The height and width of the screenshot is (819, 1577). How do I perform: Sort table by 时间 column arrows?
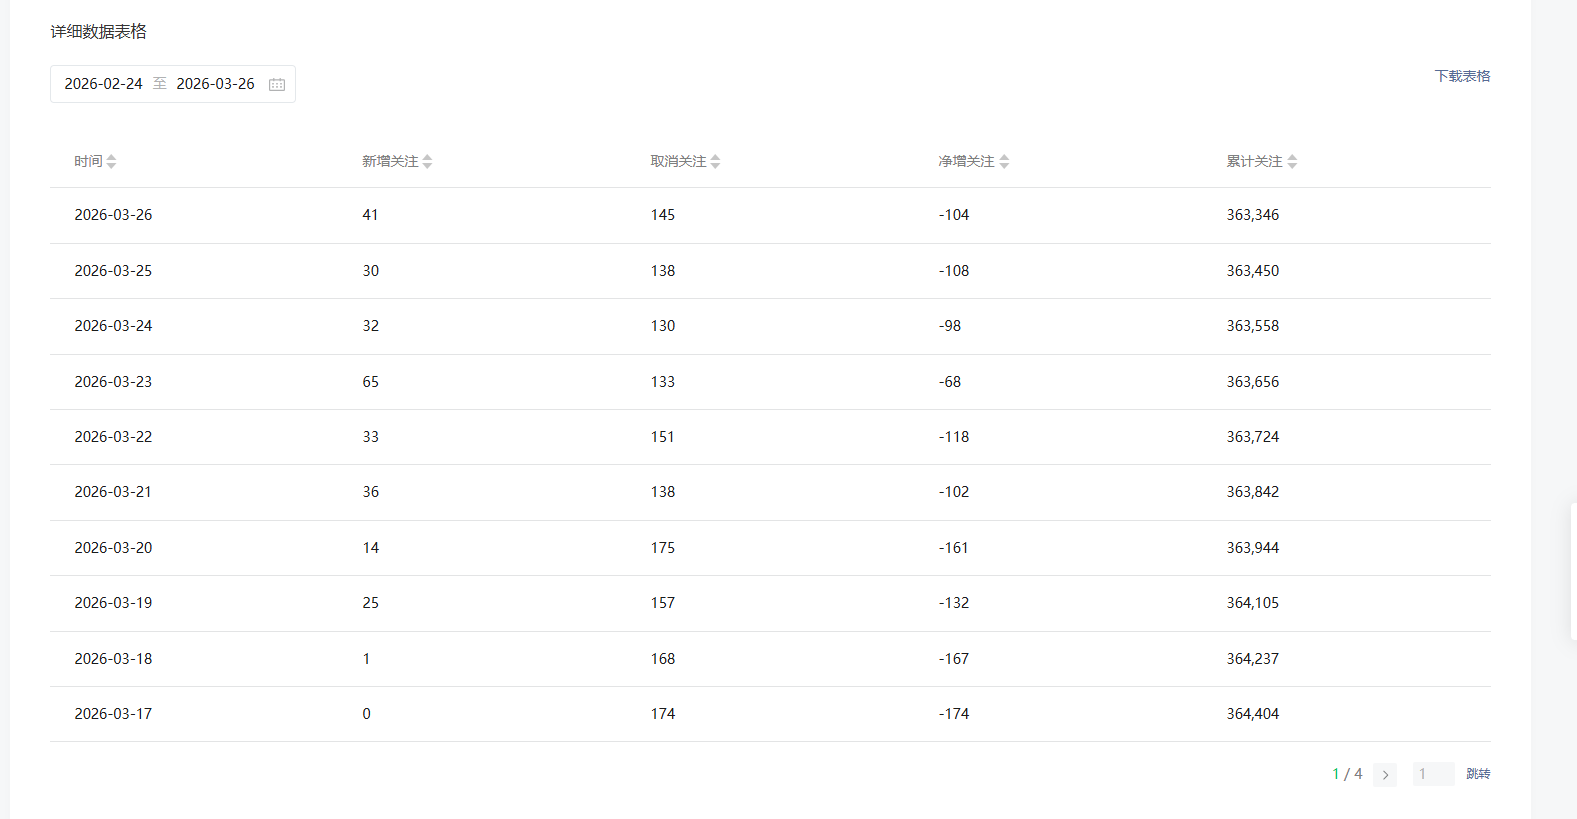coord(111,161)
